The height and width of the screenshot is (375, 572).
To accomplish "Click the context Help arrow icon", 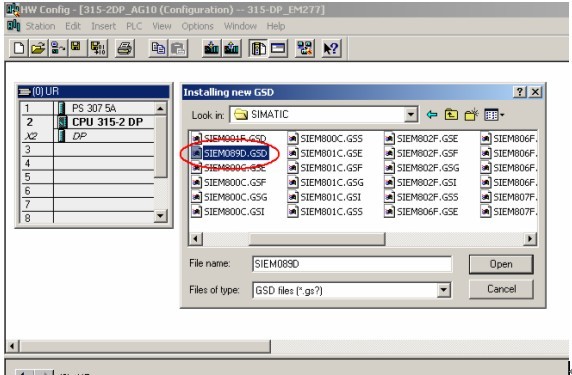I will pyautogui.click(x=331, y=48).
